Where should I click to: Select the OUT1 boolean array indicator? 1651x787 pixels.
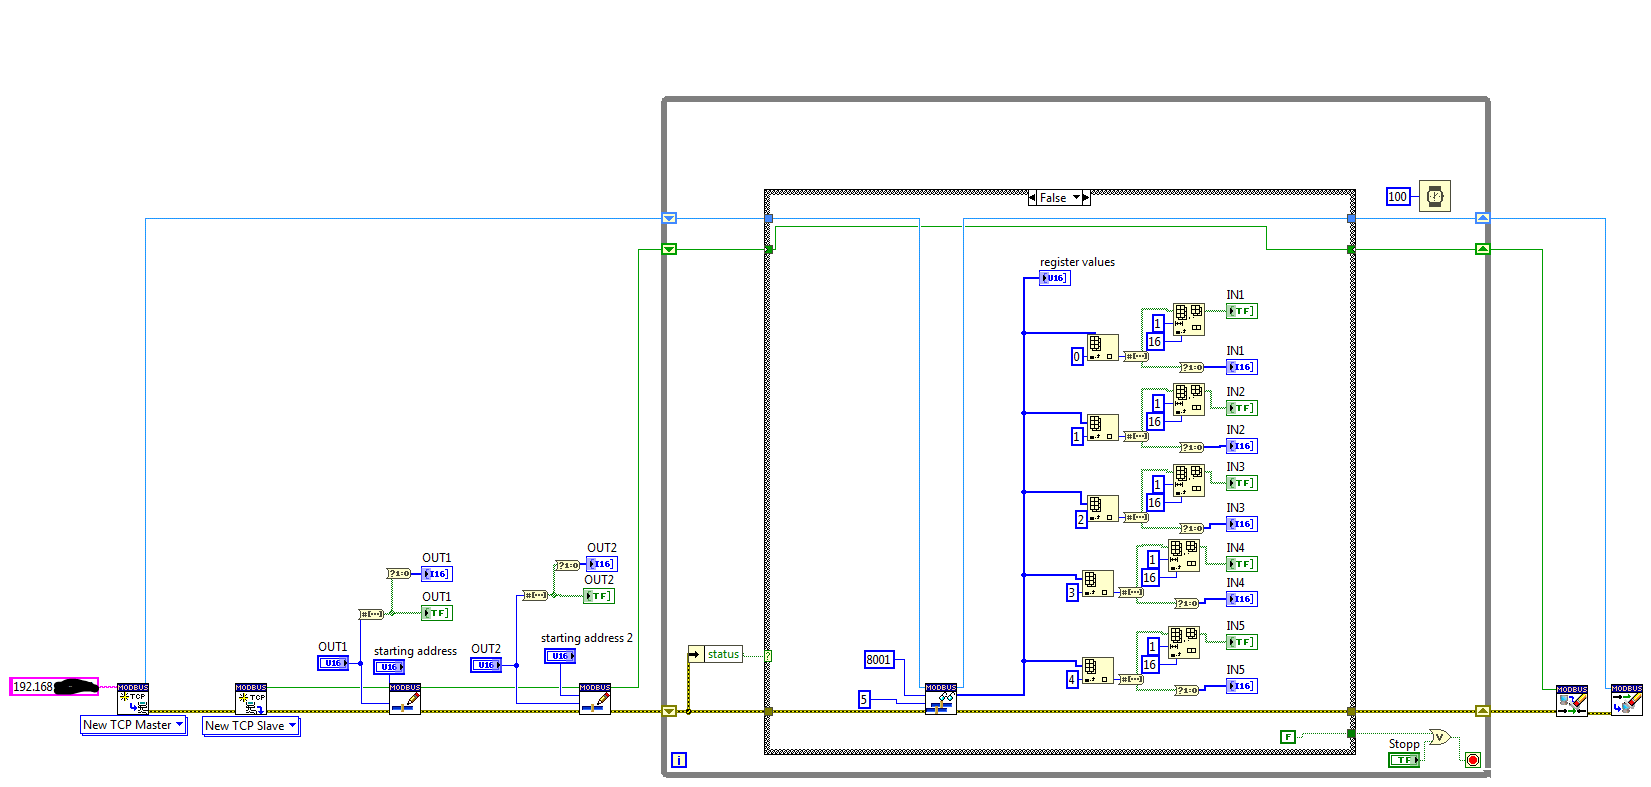(x=437, y=613)
